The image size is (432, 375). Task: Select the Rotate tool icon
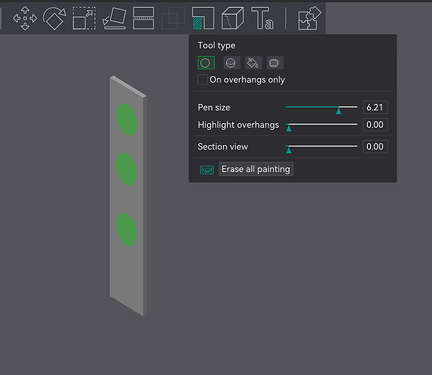pyautogui.click(x=54, y=18)
